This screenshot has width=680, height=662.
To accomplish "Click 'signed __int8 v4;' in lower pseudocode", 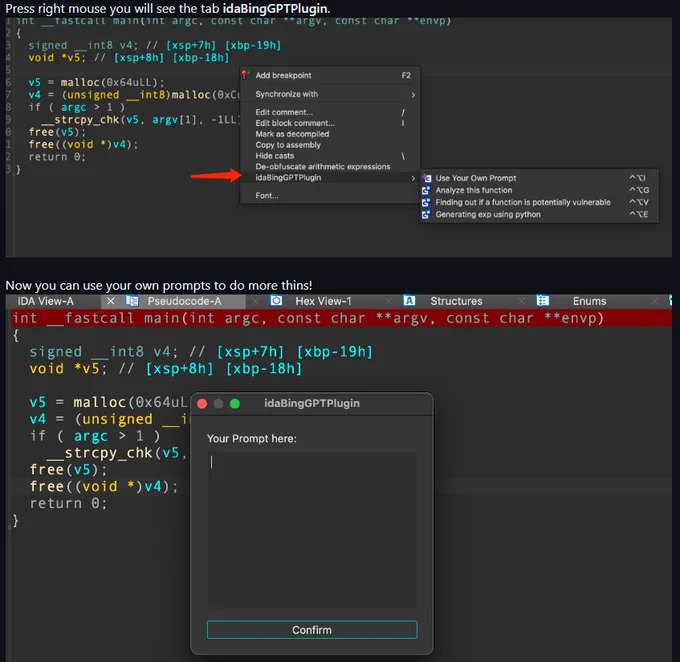I will point(104,352).
